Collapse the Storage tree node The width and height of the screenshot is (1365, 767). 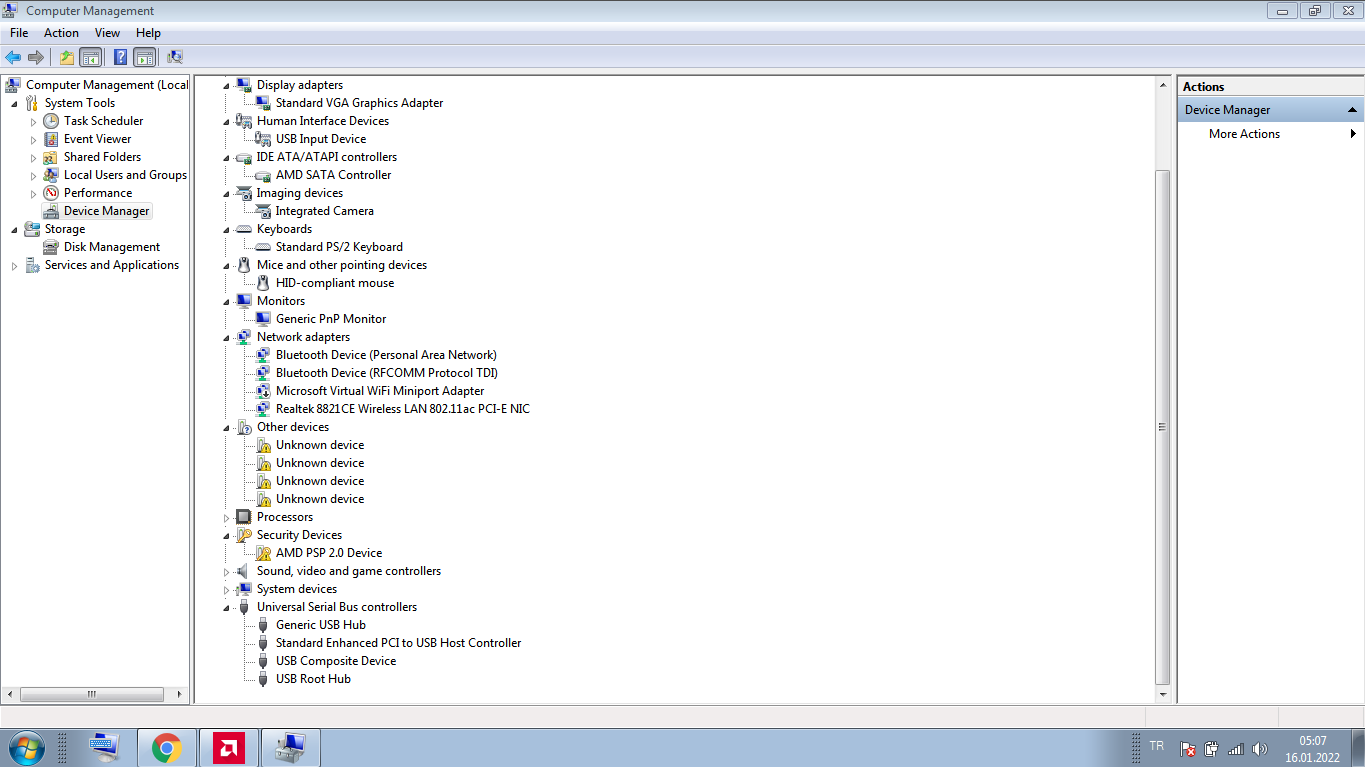[x=14, y=229]
